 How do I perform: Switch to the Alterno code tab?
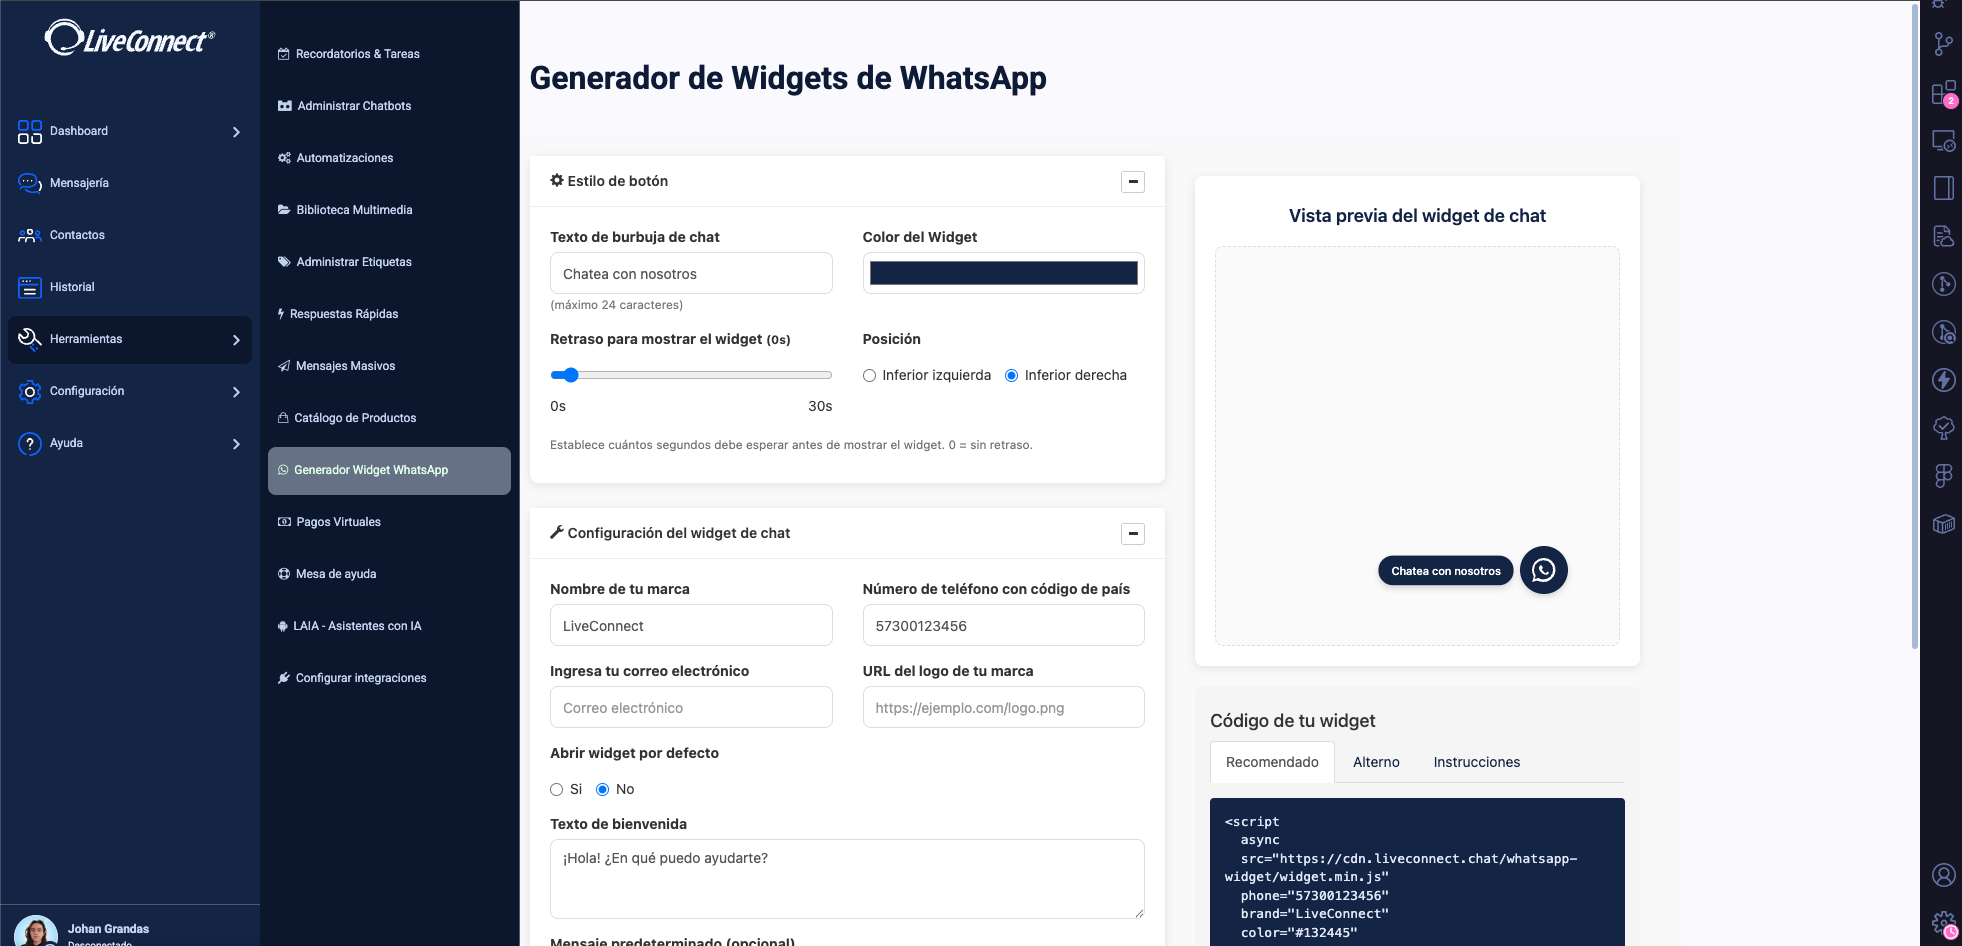pos(1376,762)
